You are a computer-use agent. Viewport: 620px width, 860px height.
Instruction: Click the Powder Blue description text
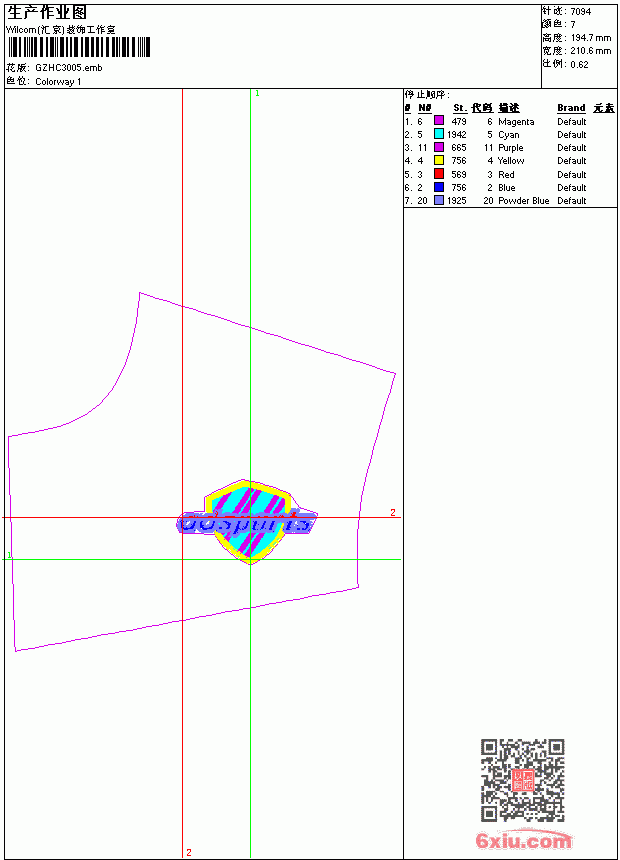click(523, 200)
